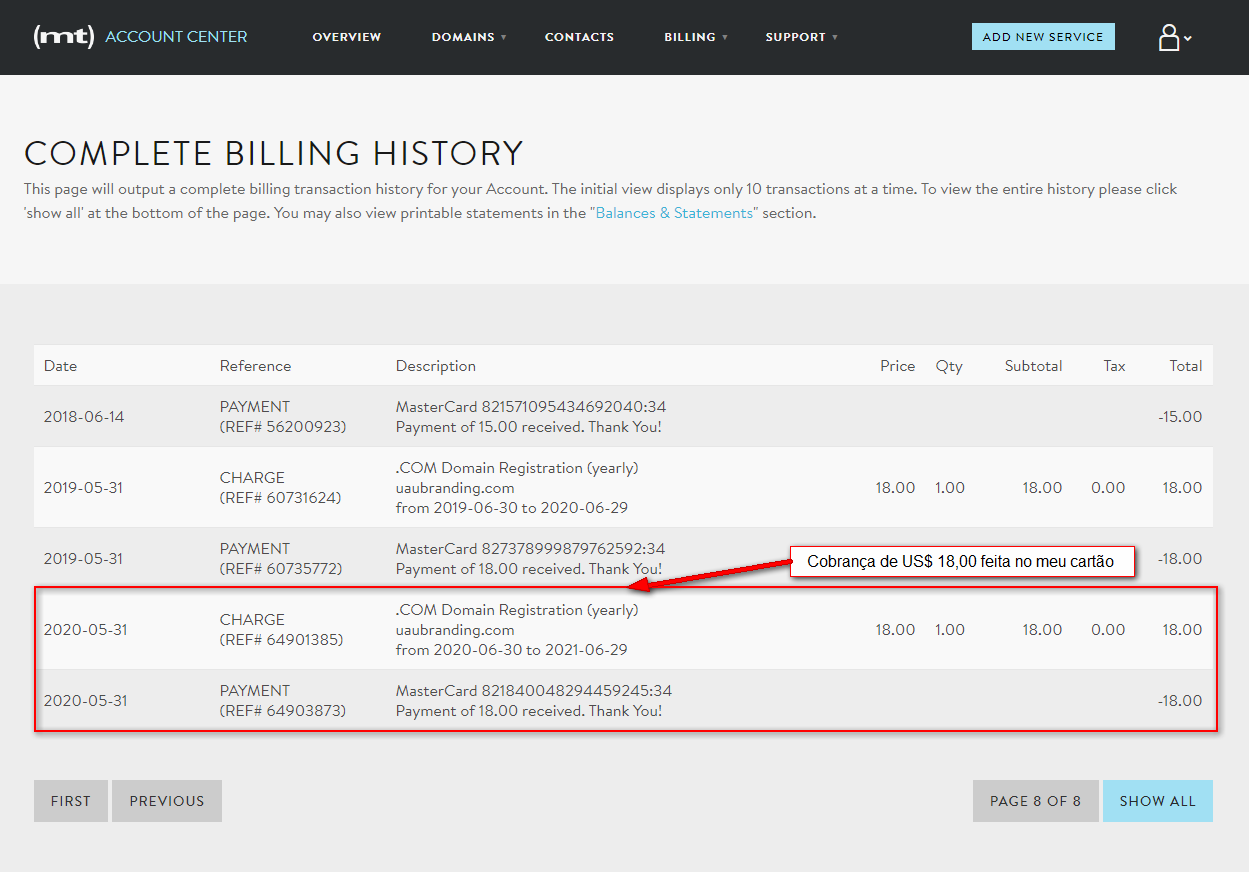Click the Total column header
Image resolution: width=1249 pixels, height=872 pixels.
click(x=1185, y=366)
